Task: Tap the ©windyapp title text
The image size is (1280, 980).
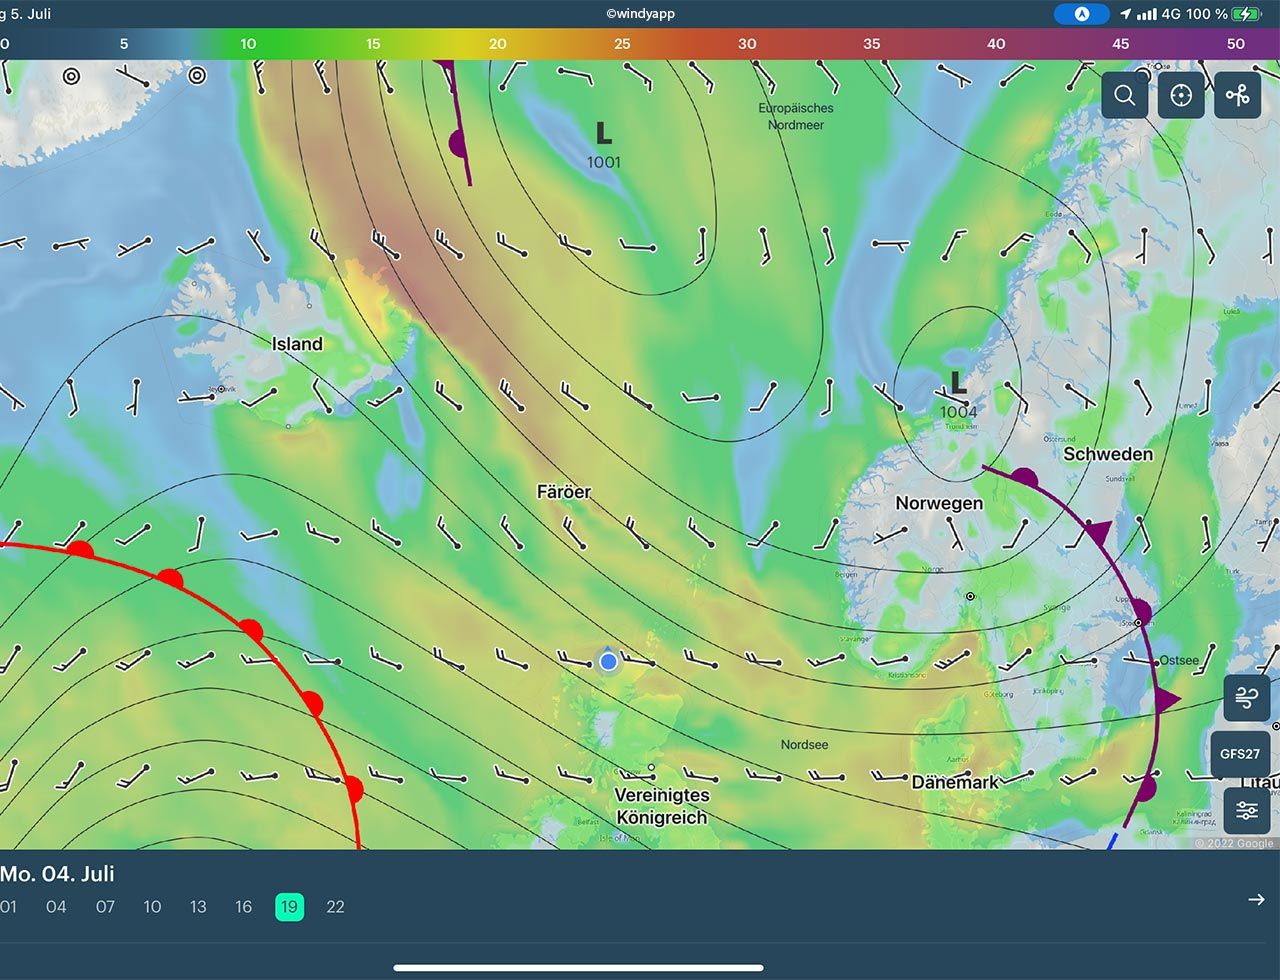Action: (x=639, y=14)
